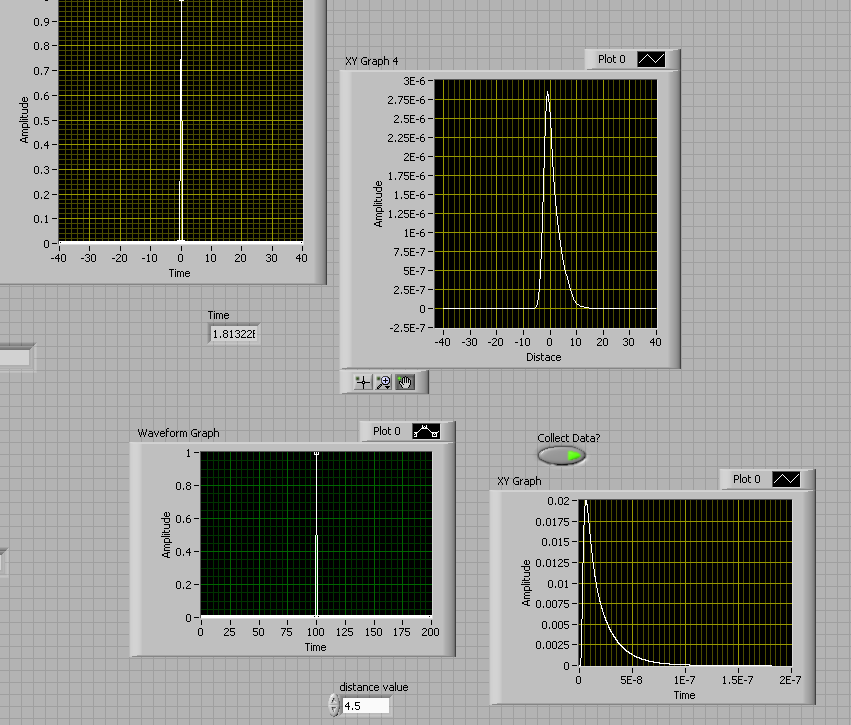Click the 3E-6 y-axis maximum value

(x=417, y=80)
